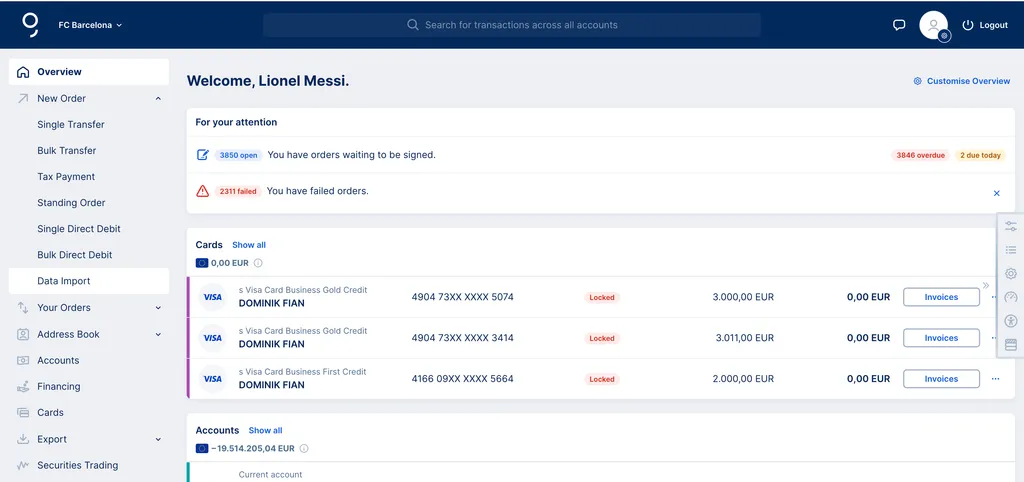This screenshot has width=1024, height=482.
Task: Click Invoices for card ending 5664
Action: (x=941, y=379)
